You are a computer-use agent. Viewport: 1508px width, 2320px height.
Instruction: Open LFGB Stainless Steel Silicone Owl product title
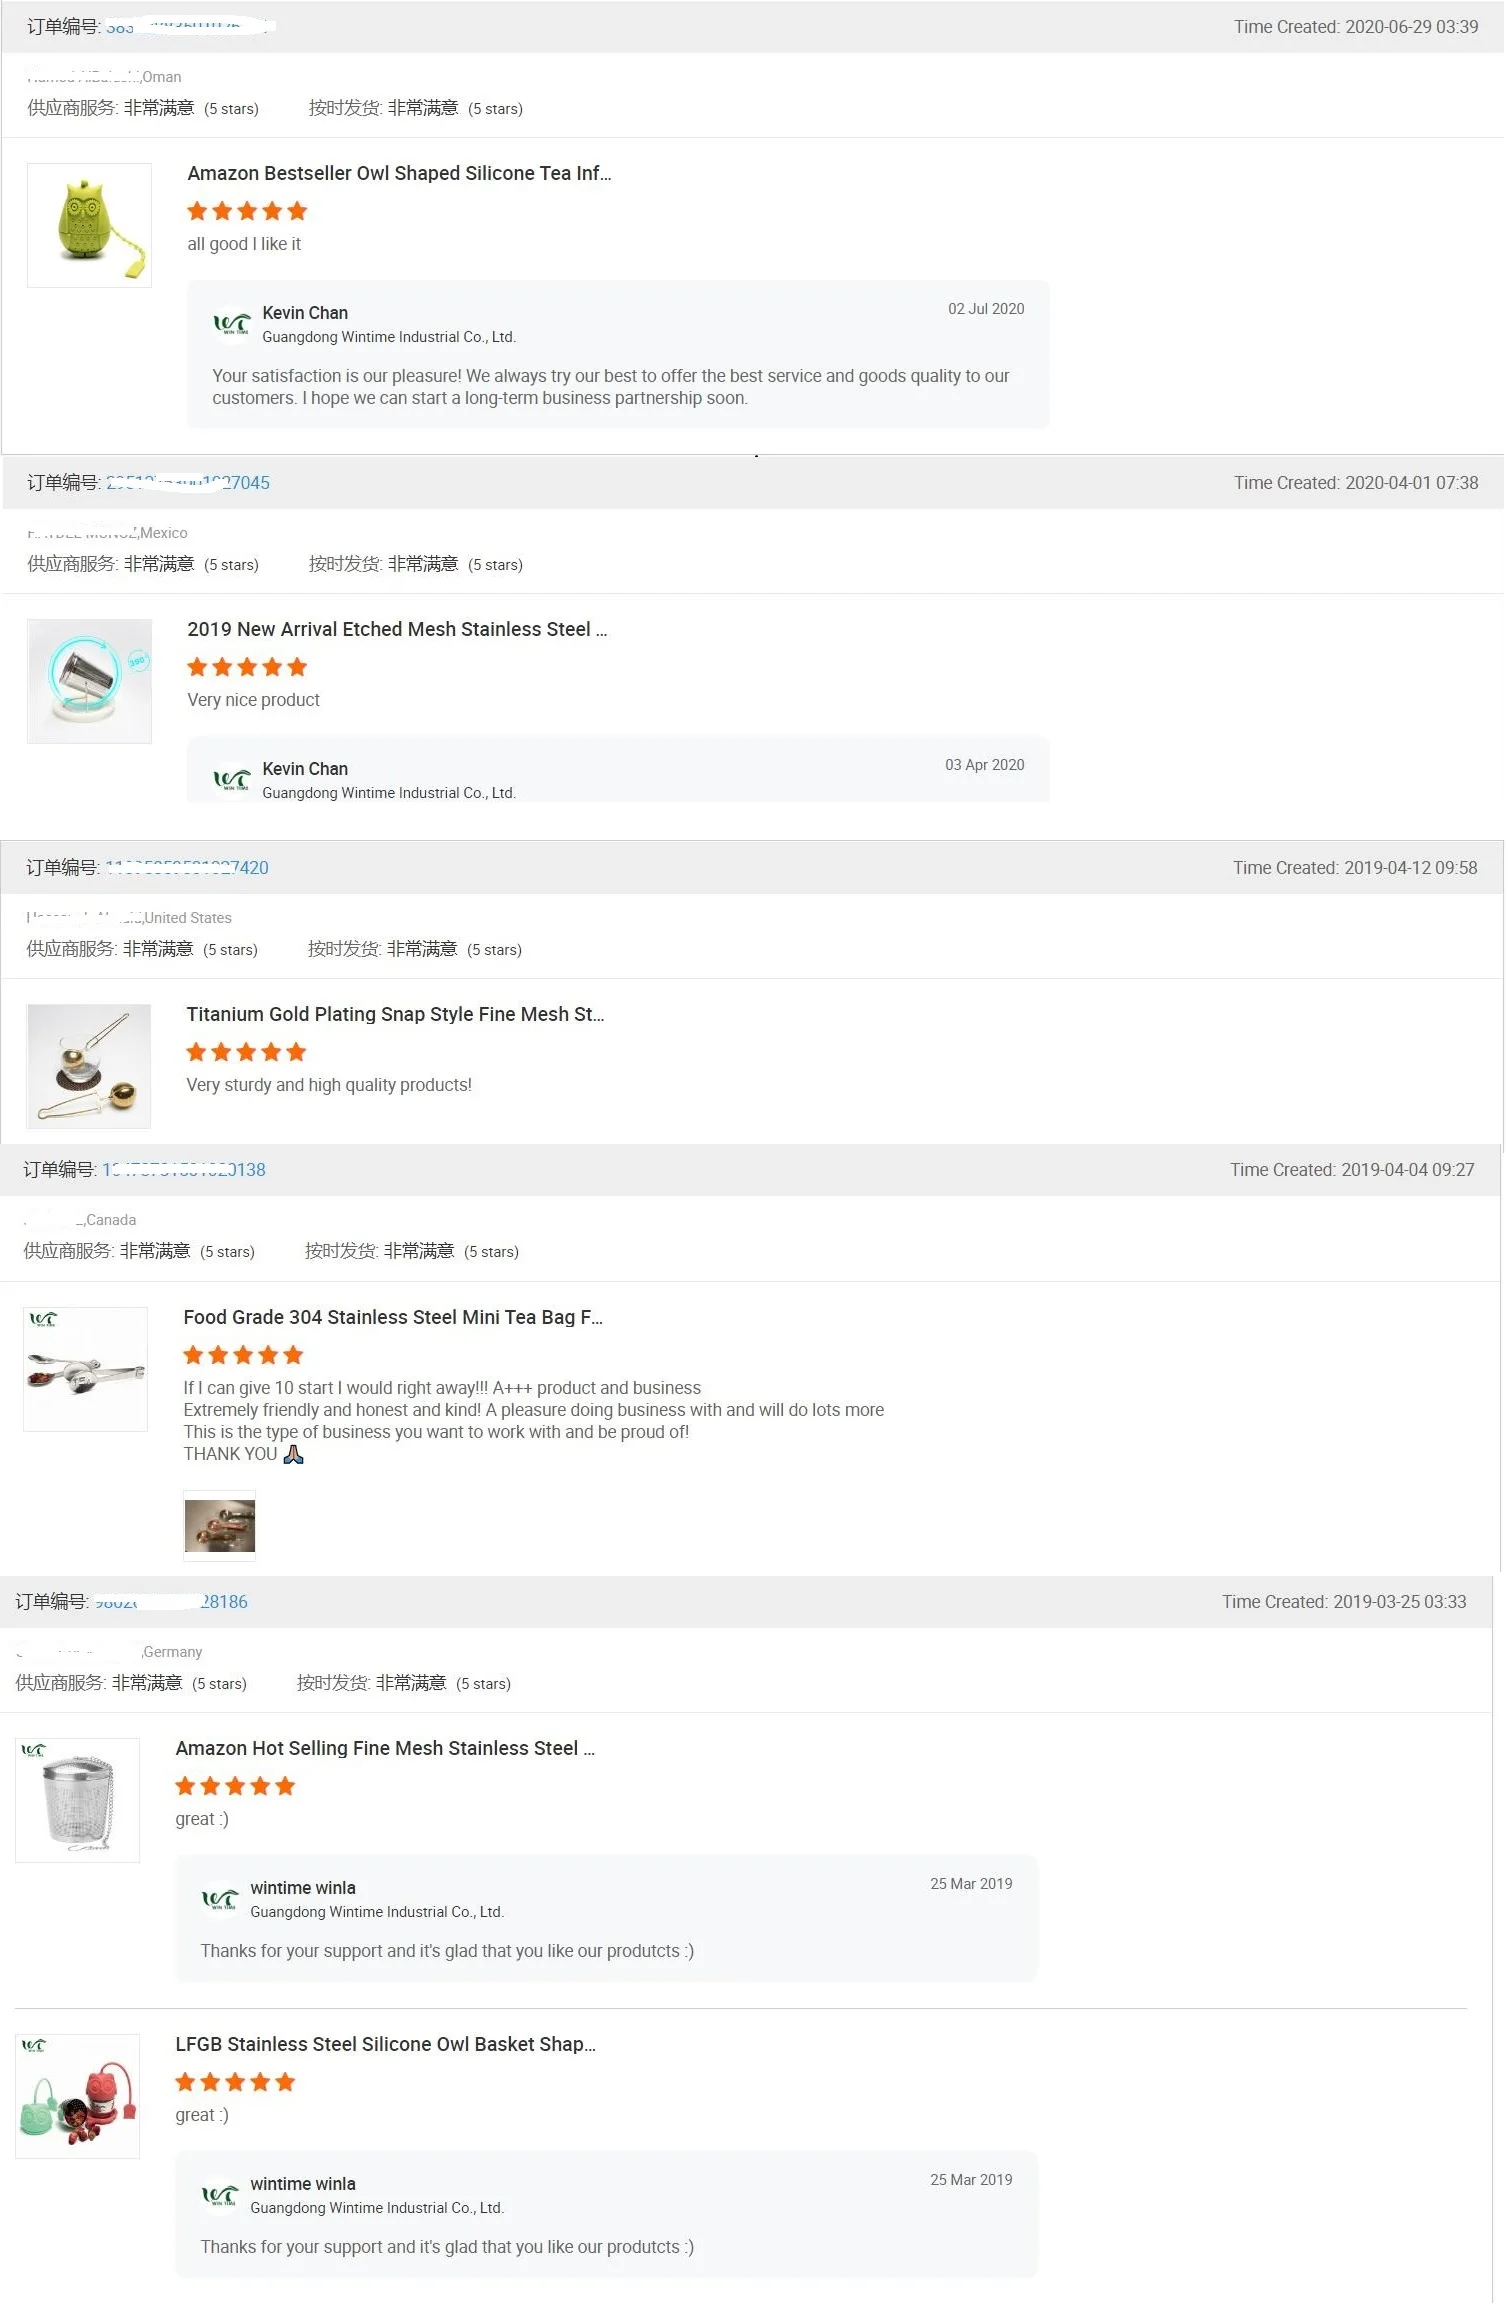[x=385, y=2044]
